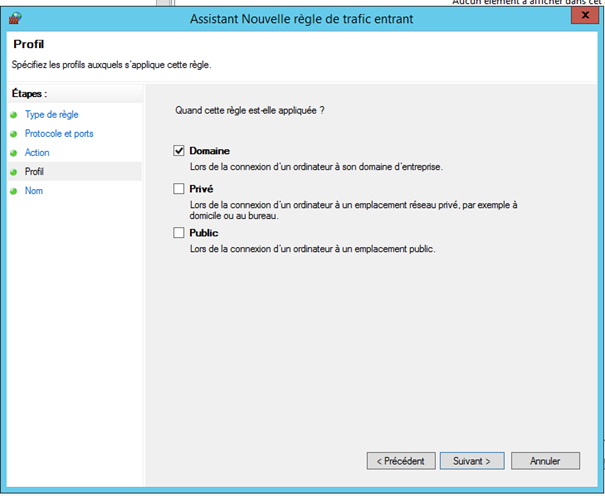
Task: Click the bold Public label text
Action: point(204,233)
